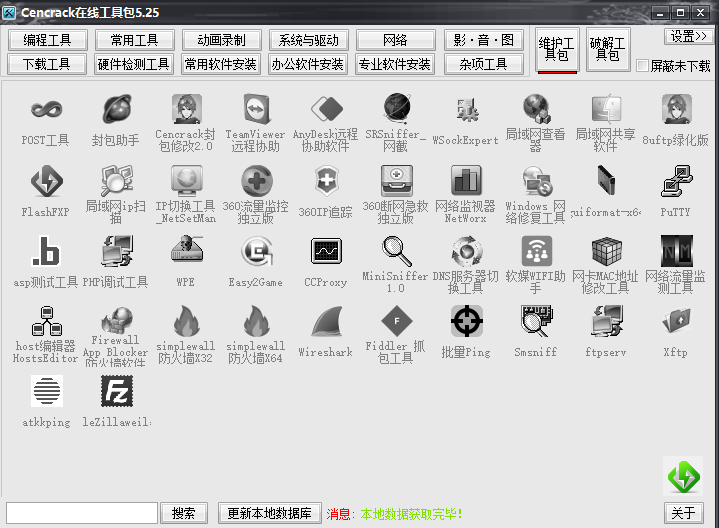Open the FileZilla icon
This screenshot has height=528, width=719.
click(116, 391)
